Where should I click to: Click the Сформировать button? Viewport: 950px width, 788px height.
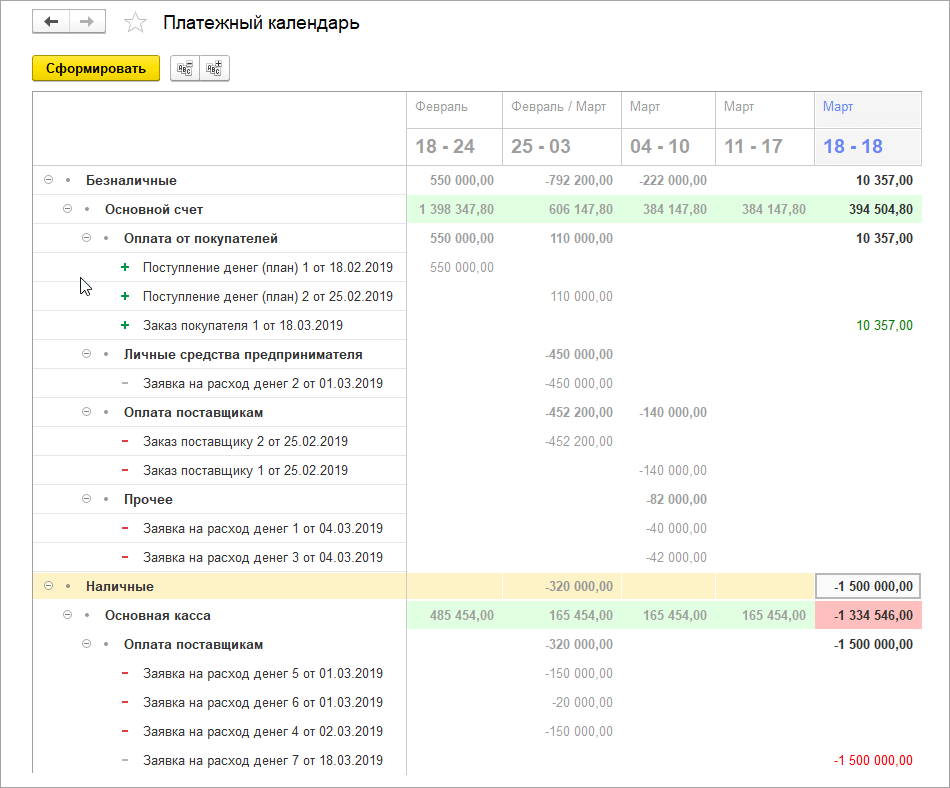coord(96,68)
